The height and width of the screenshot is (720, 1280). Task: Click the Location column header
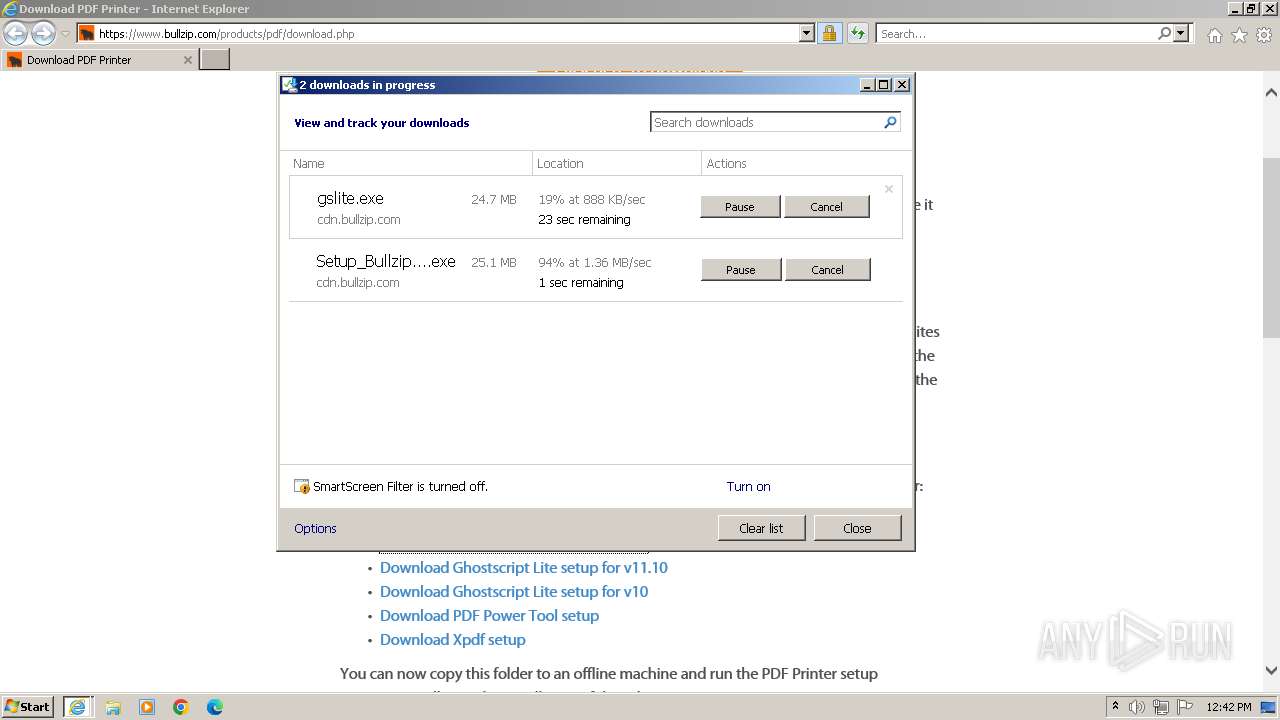[x=617, y=163]
